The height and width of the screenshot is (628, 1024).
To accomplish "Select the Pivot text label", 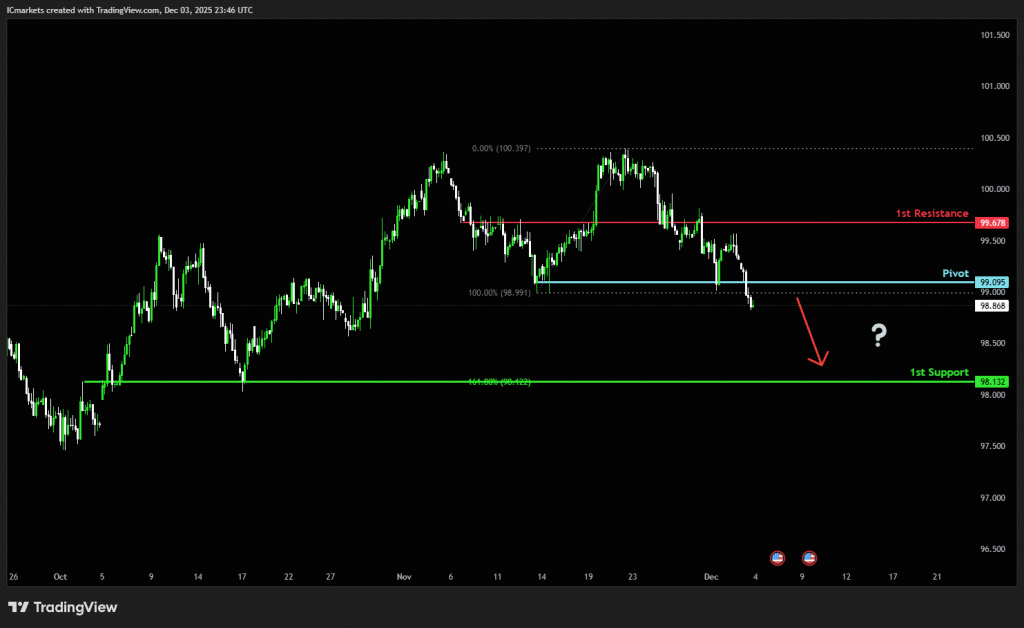I will coord(955,272).
